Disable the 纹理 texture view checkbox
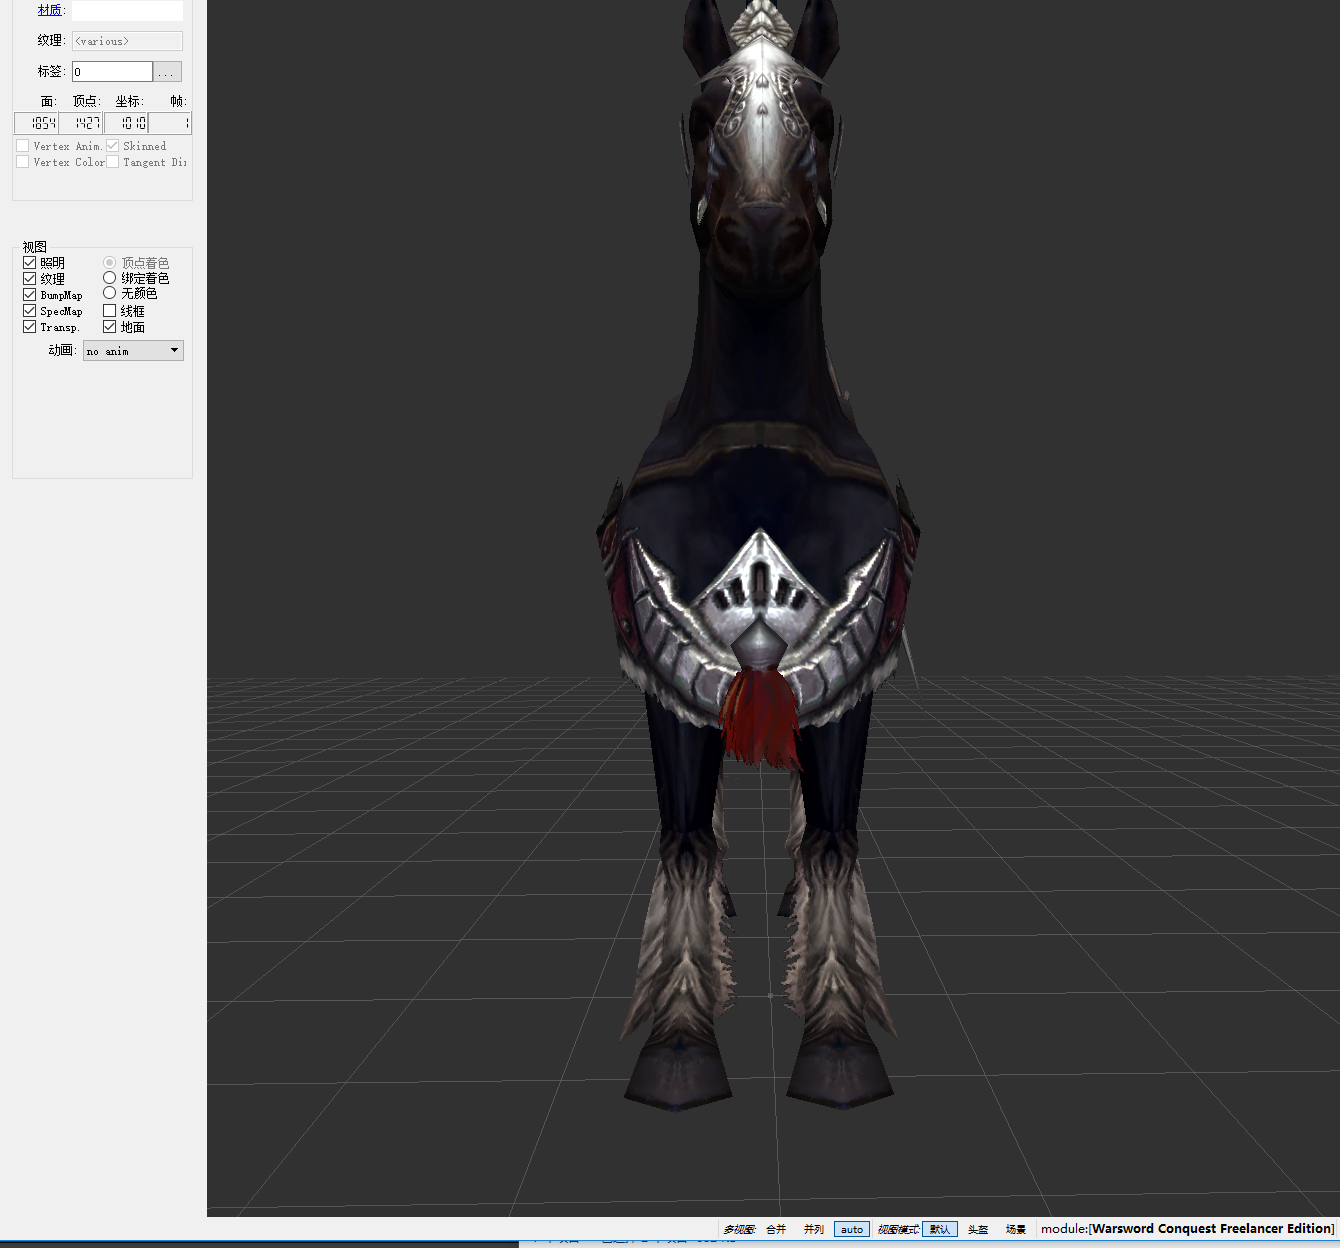The image size is (1340, 1248). tap(30, 279)
